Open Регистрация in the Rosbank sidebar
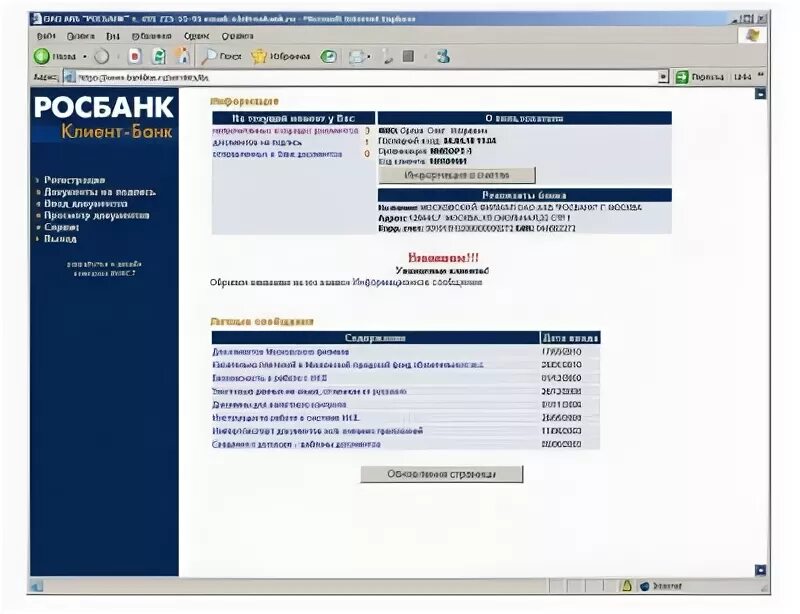Image resolution: width=800 pixels, height=614 pixels. 74,180
